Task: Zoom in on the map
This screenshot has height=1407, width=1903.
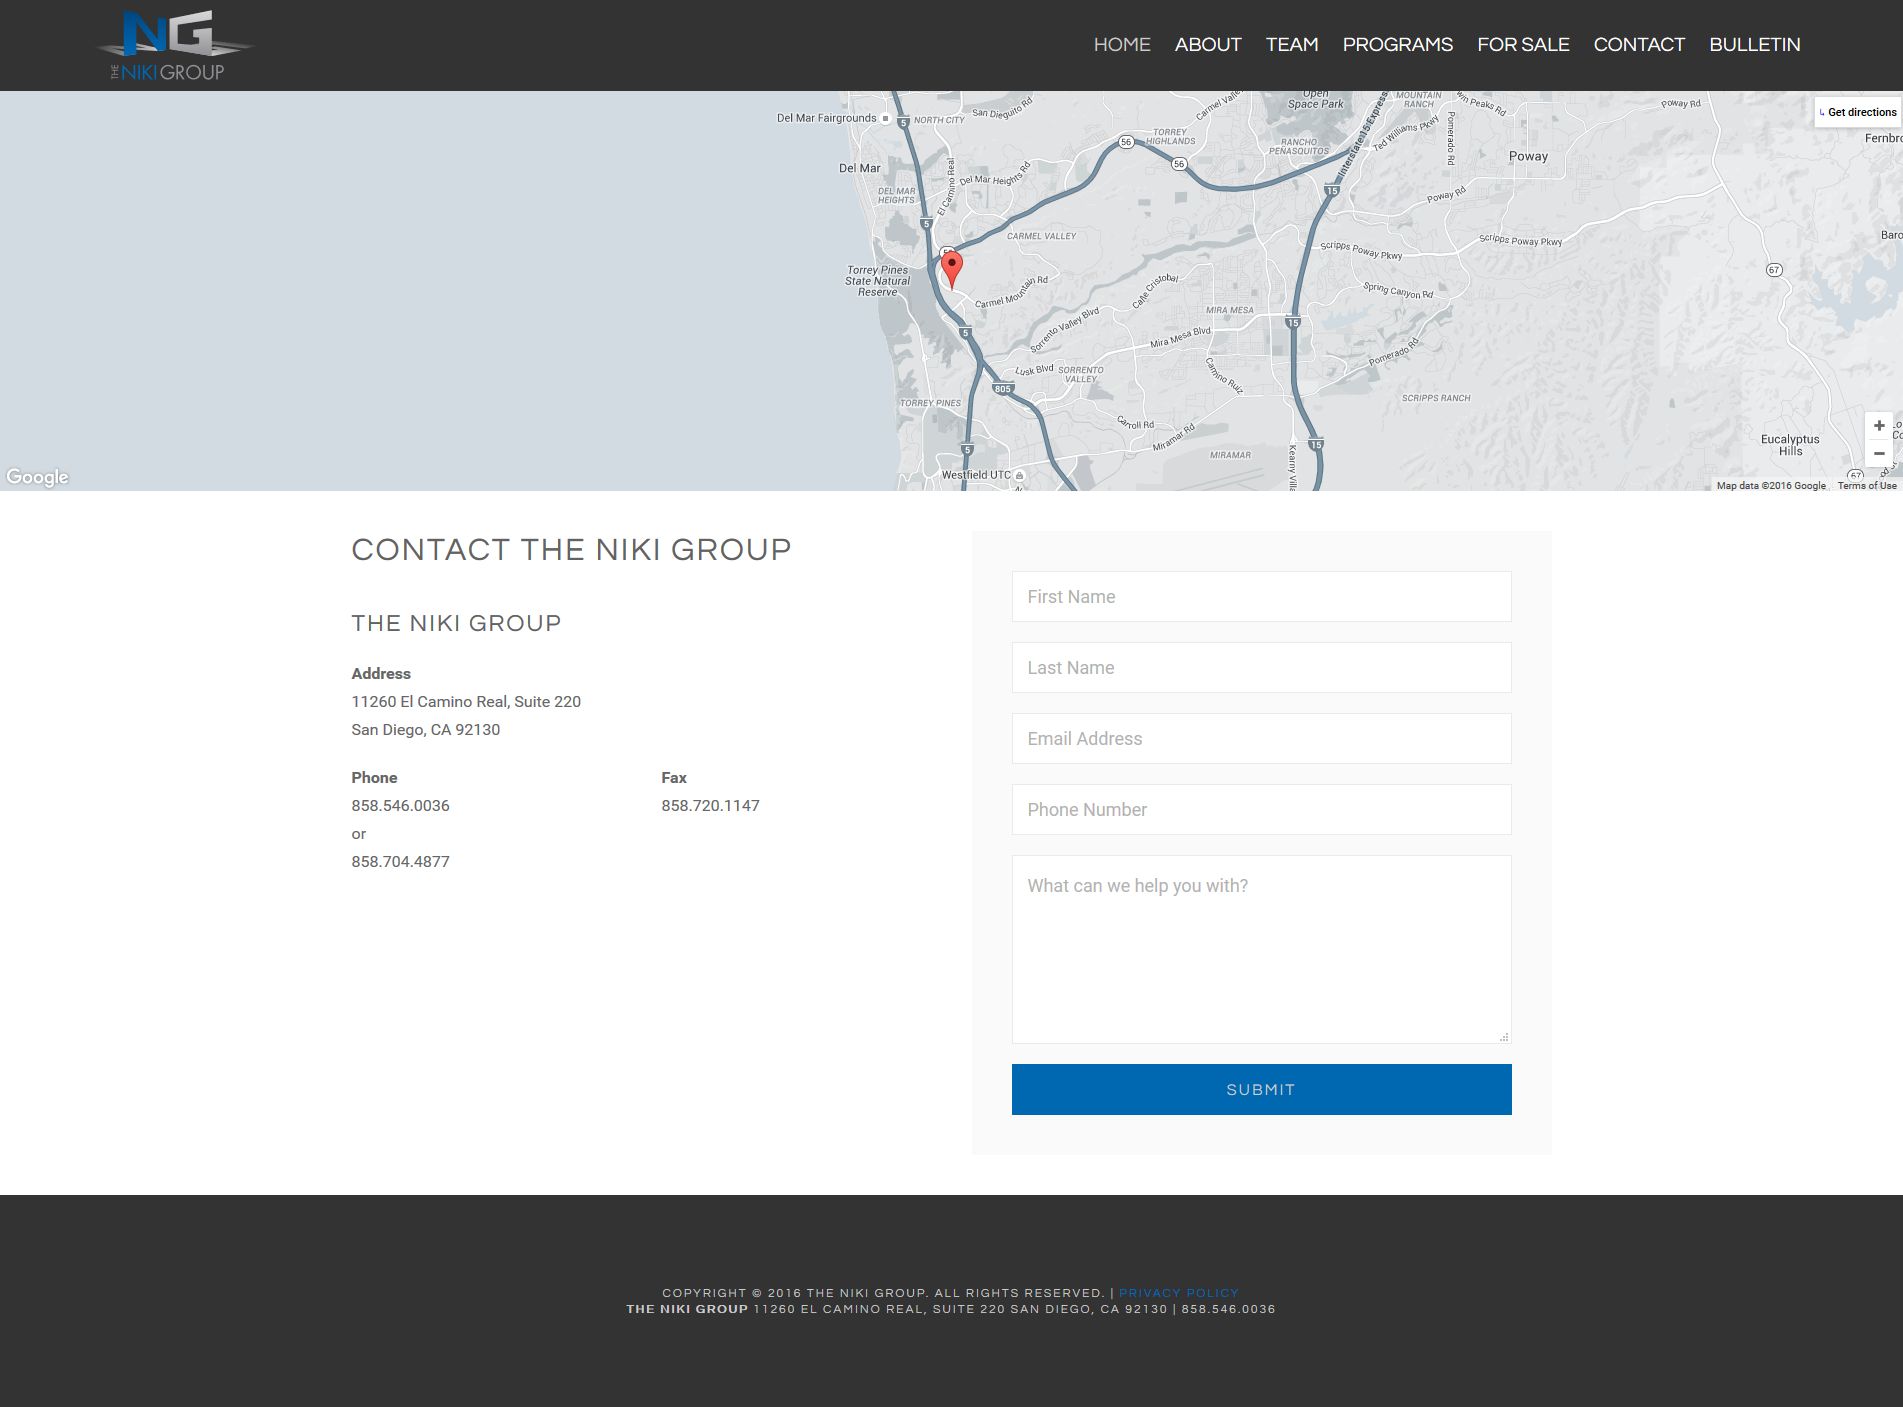Action: (x=1878, y=425)
